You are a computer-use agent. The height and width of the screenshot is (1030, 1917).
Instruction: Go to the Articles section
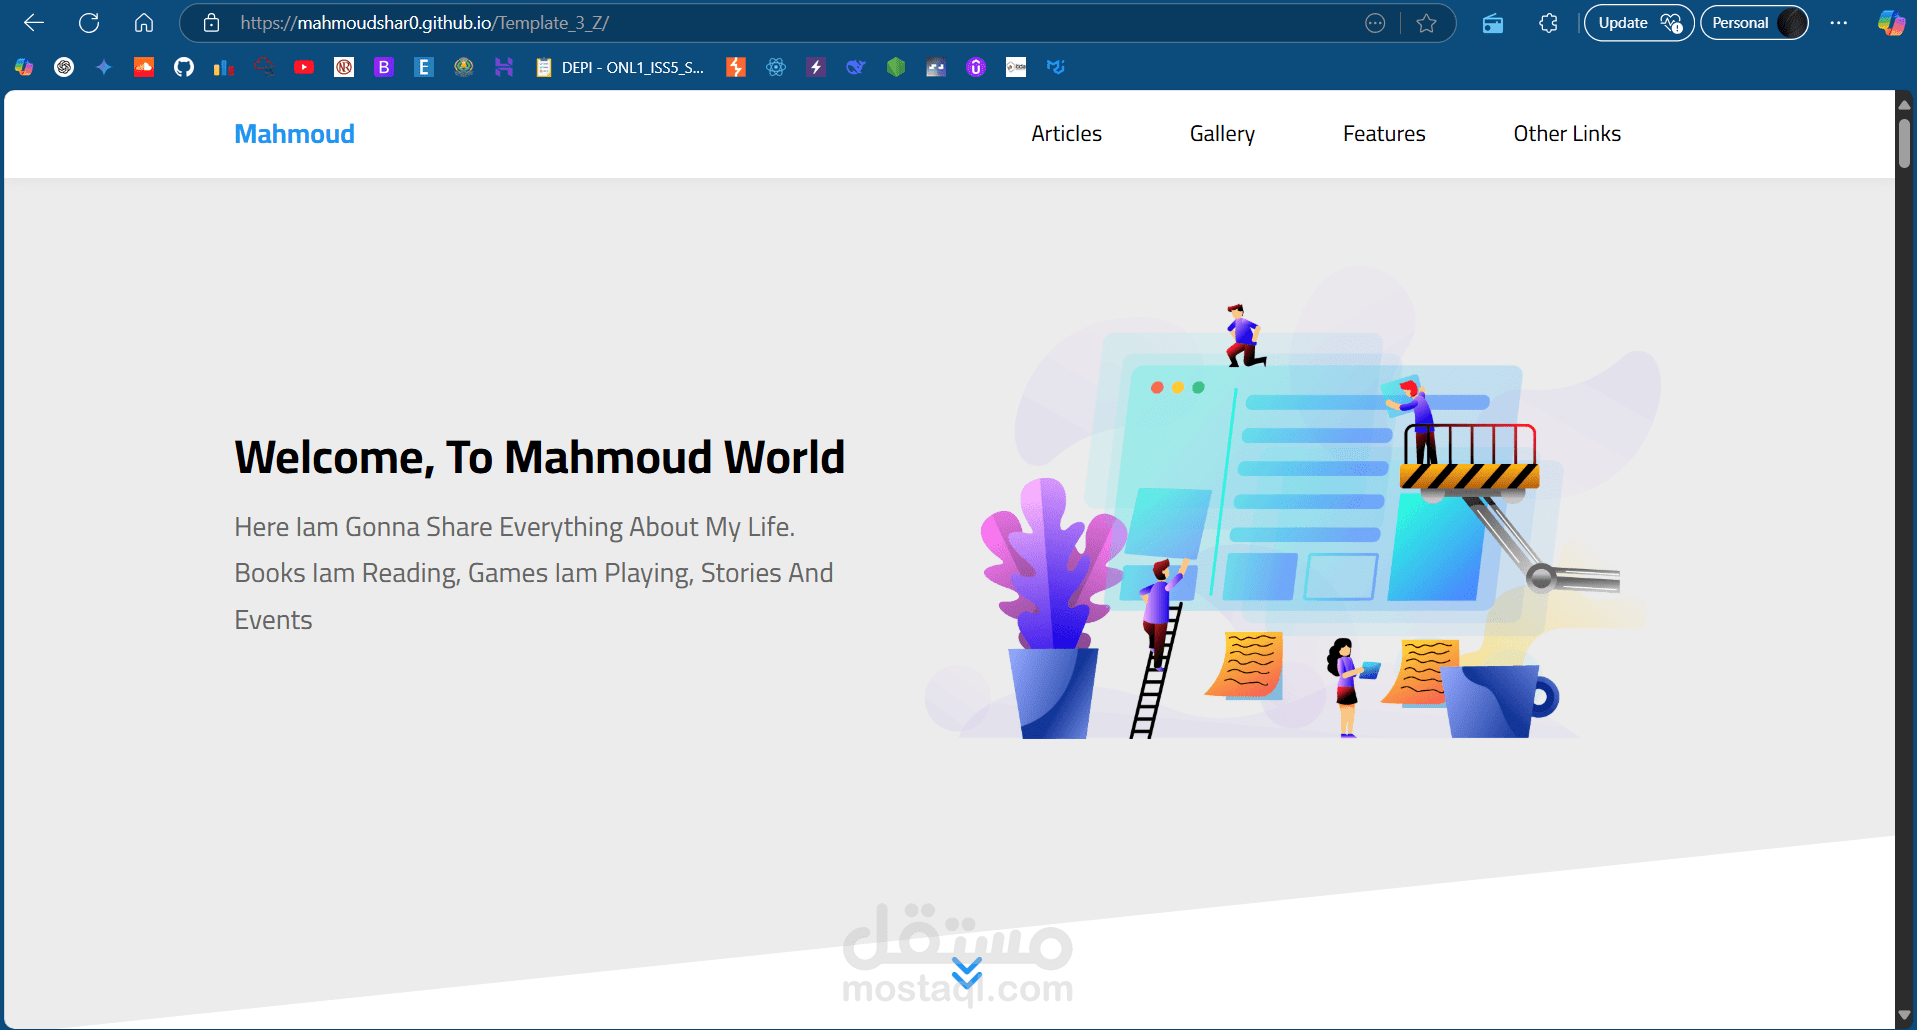(x=1066, y=134)
